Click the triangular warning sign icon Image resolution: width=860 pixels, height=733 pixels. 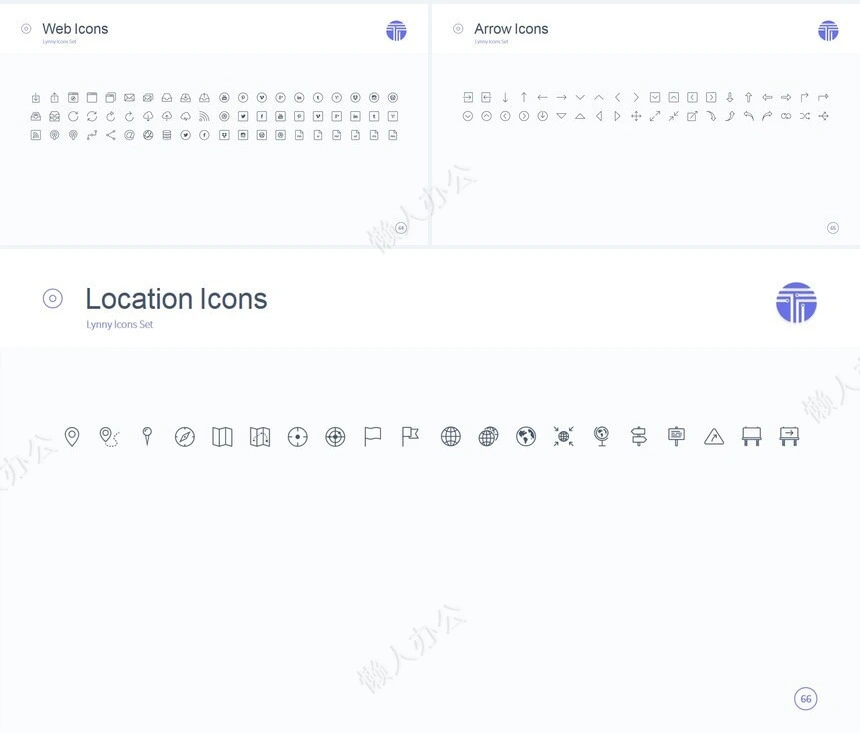click(x=714, y=437)
